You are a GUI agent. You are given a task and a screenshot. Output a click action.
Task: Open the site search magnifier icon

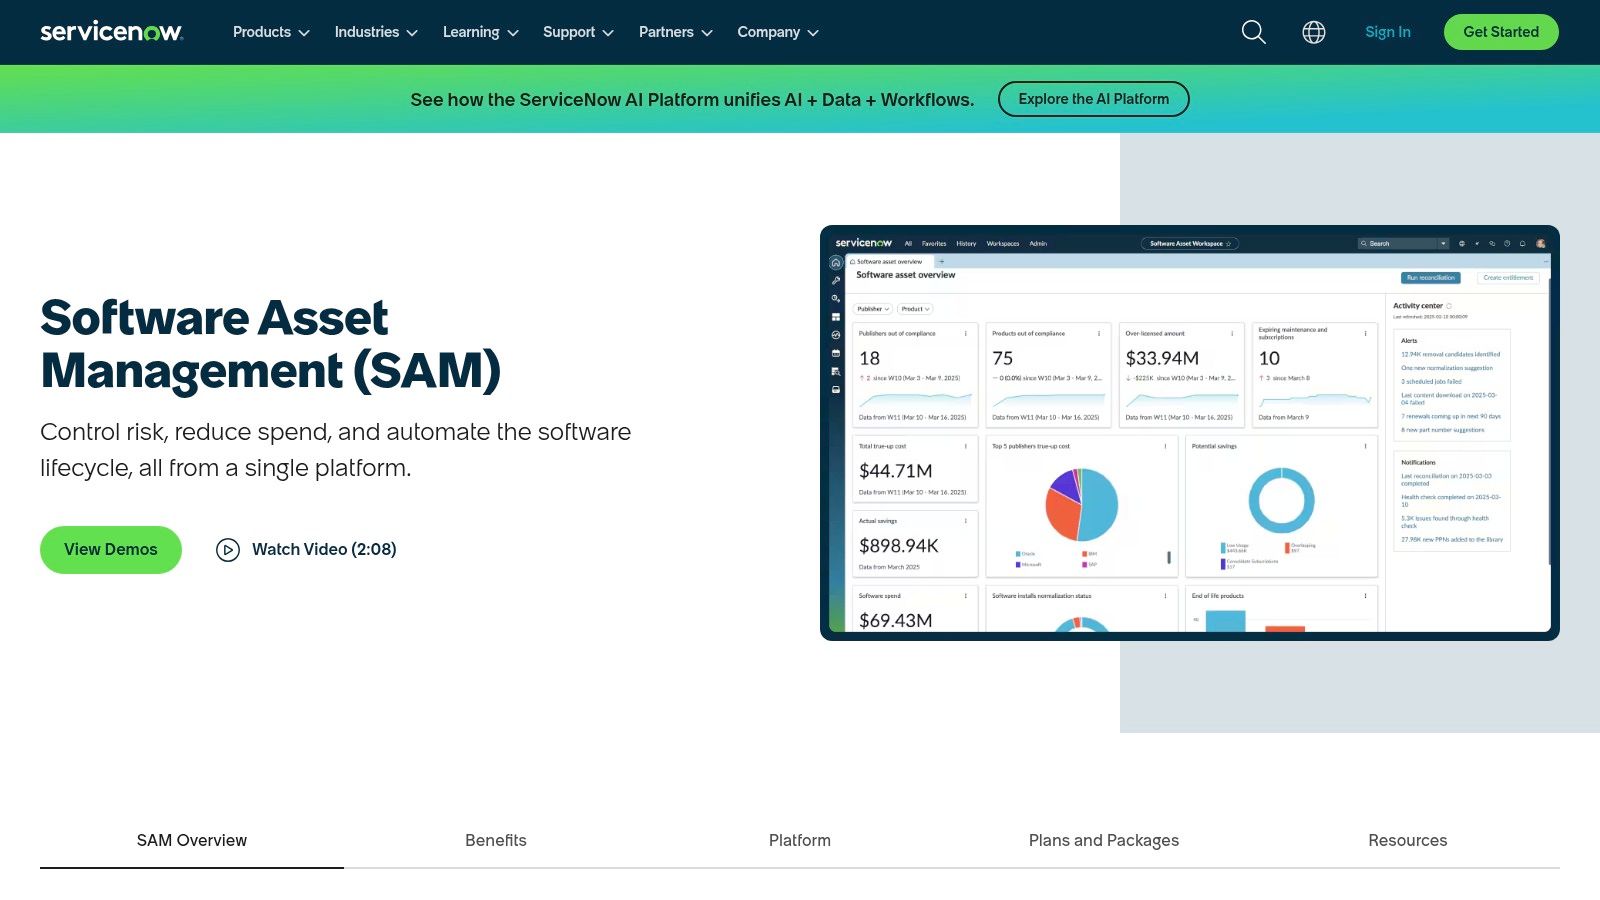(x=1253, y=32)
